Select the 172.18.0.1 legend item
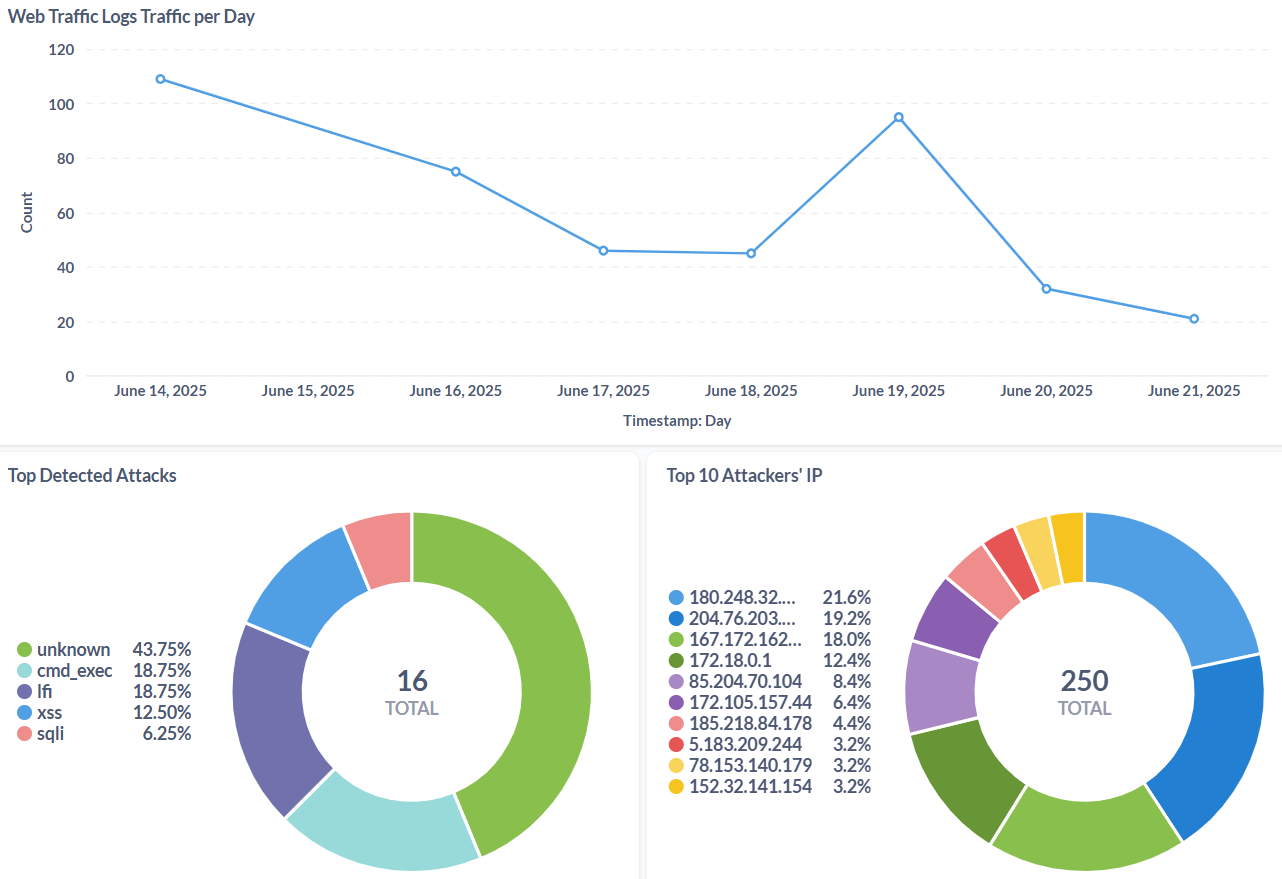 [730, 660]
